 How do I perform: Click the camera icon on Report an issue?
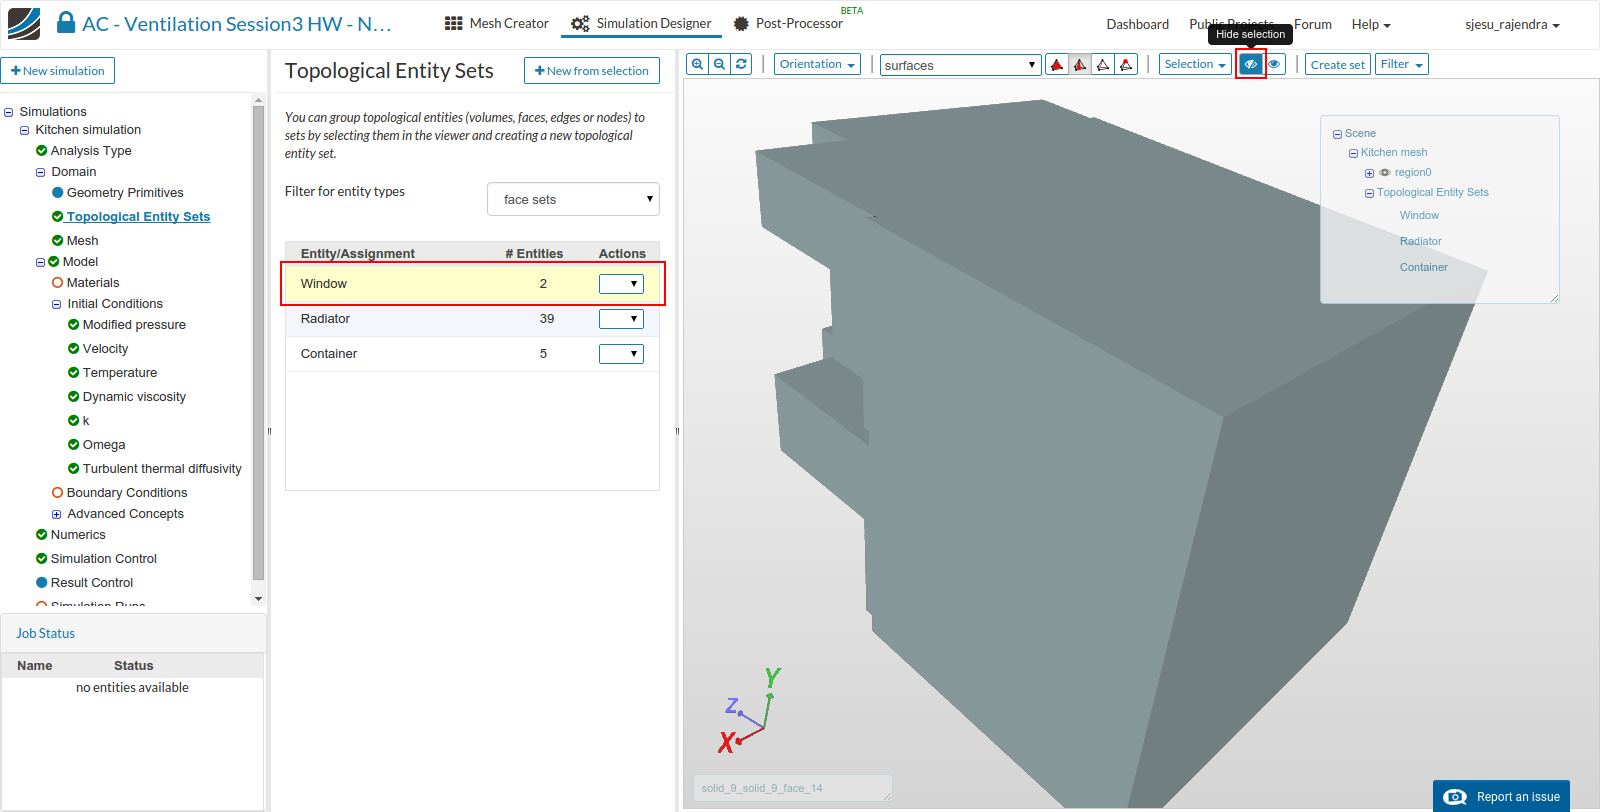click(1455, 797)
